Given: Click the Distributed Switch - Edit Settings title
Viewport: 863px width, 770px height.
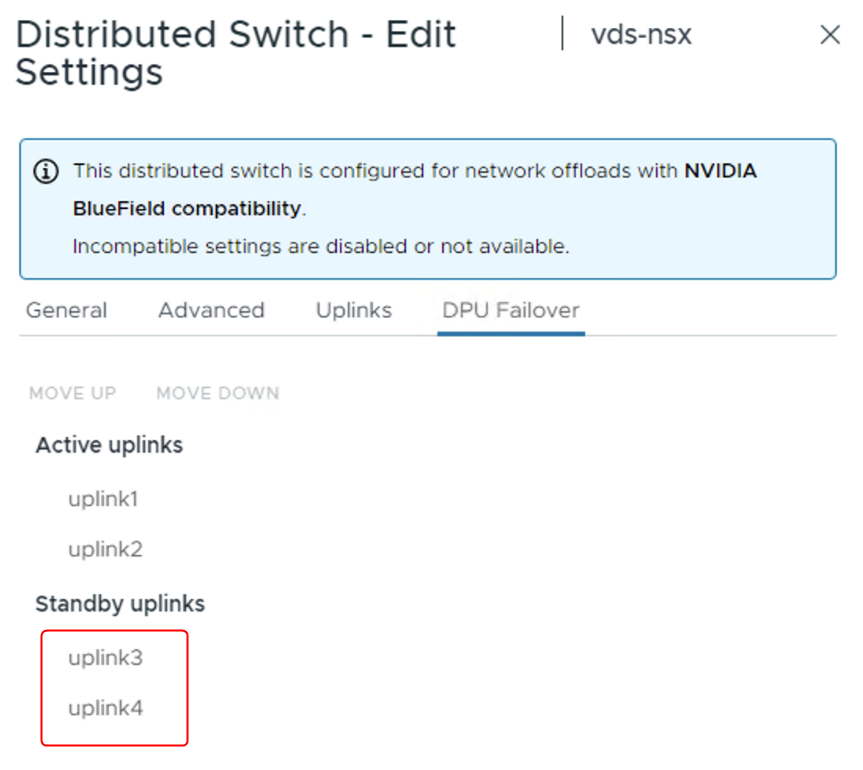Looking at the screenshot, I should point(236,53).
